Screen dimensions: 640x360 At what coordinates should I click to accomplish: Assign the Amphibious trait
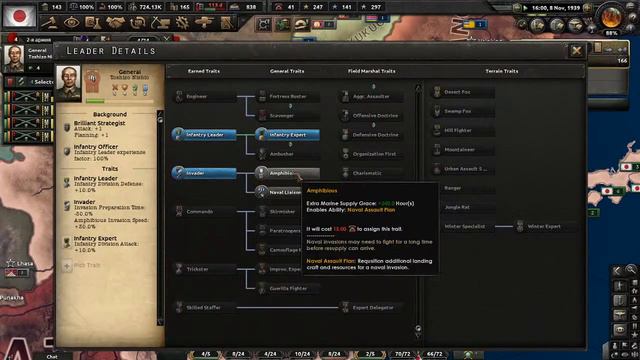click(x=288, y=173)
